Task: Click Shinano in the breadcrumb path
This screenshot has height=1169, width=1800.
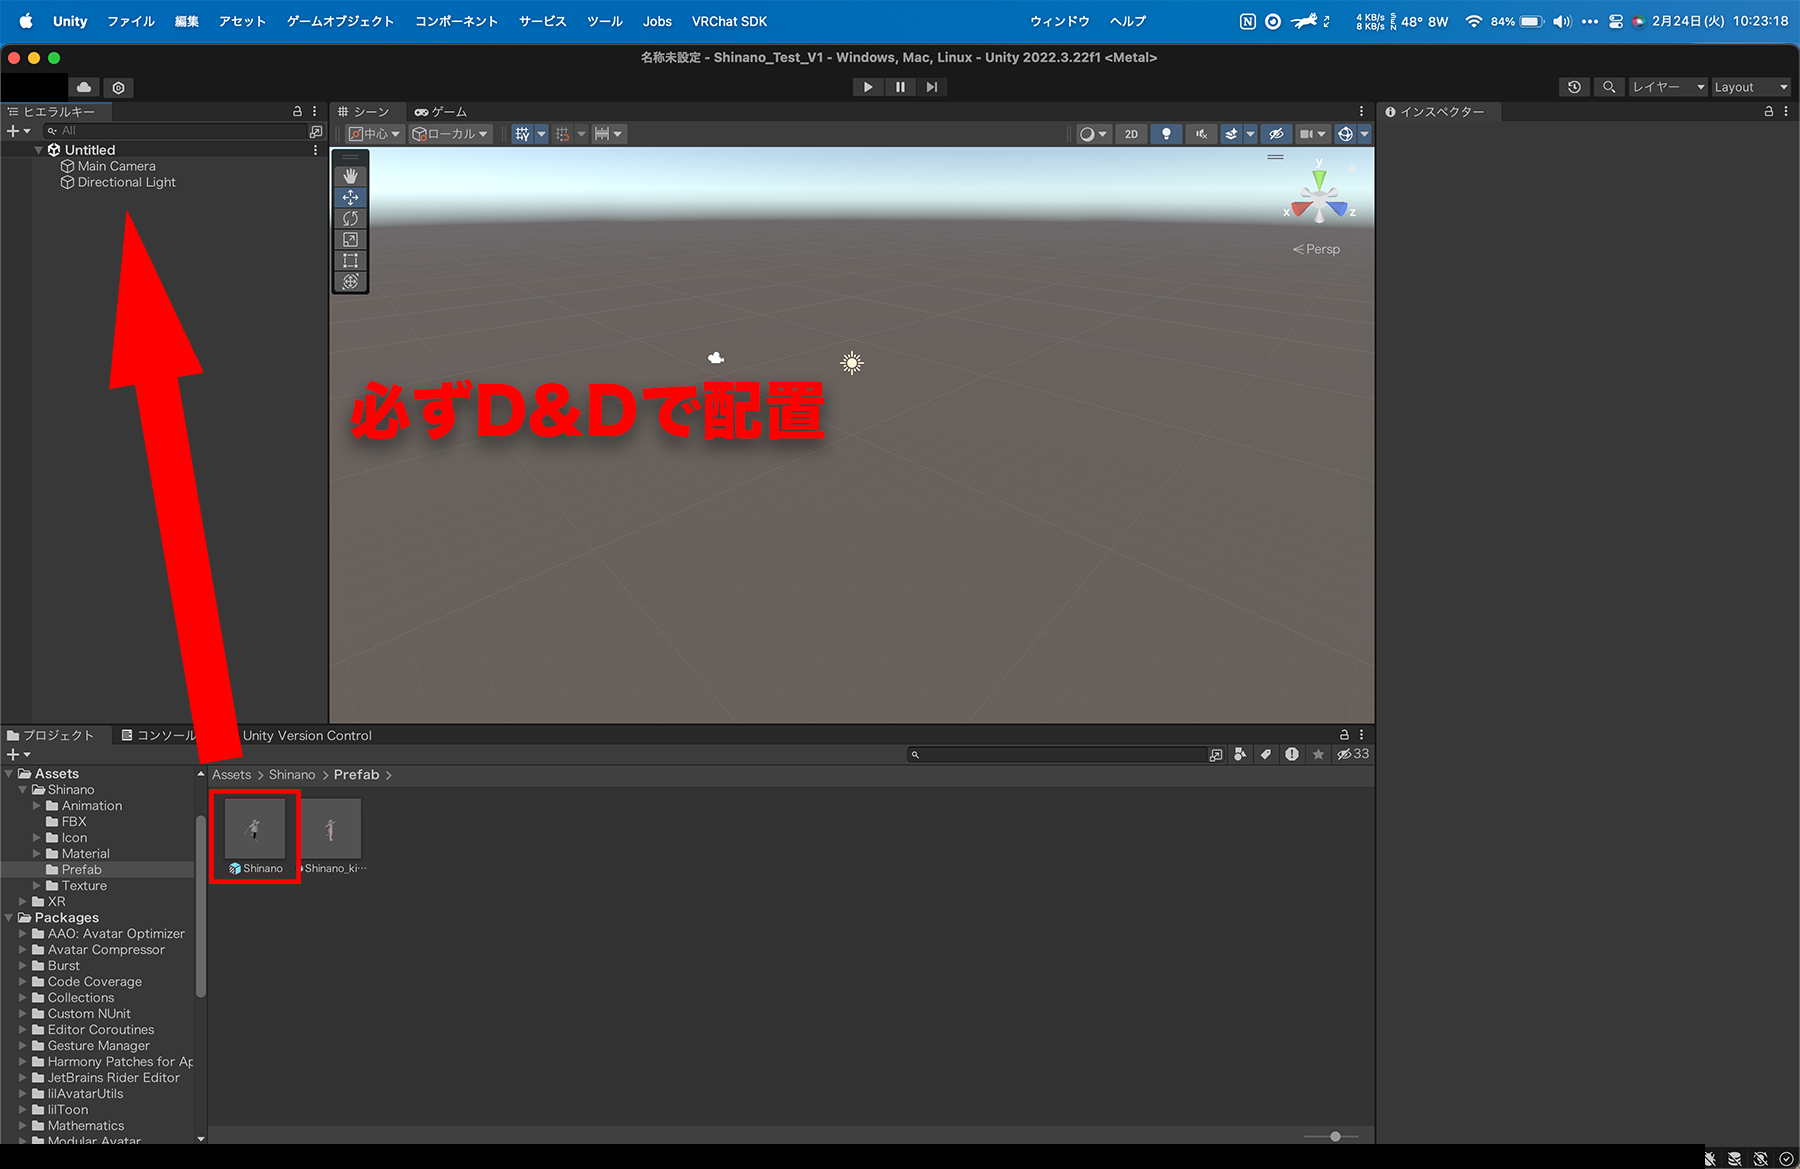Action: (291, 775)
